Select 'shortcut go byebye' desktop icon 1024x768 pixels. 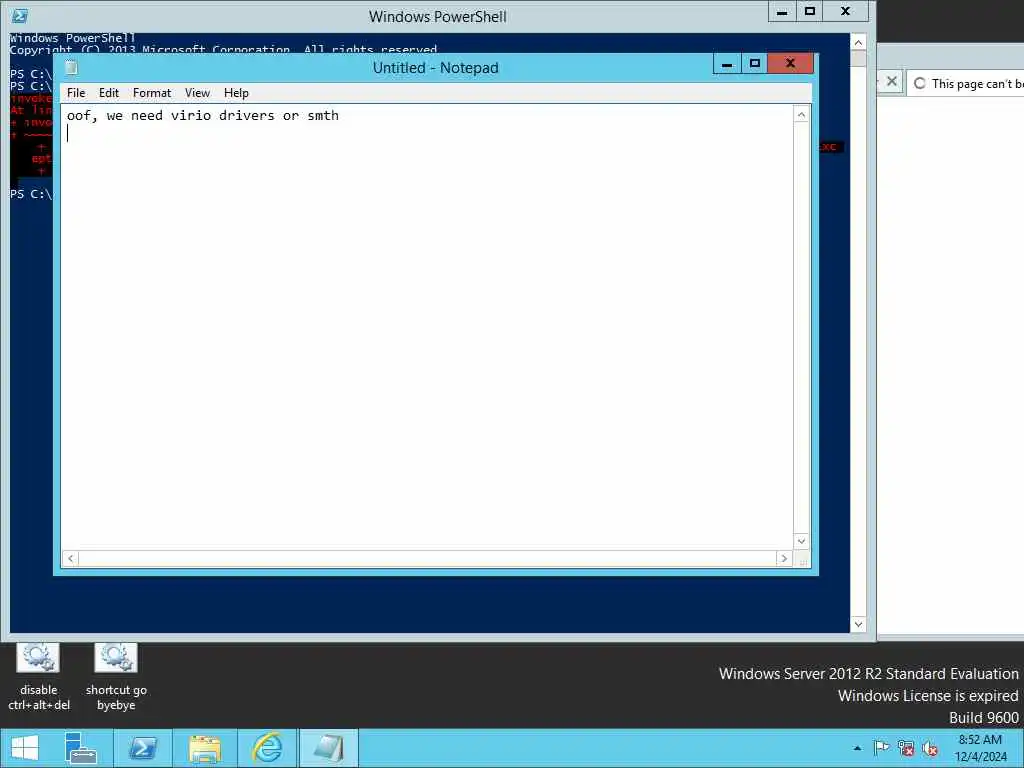[116, 677]
